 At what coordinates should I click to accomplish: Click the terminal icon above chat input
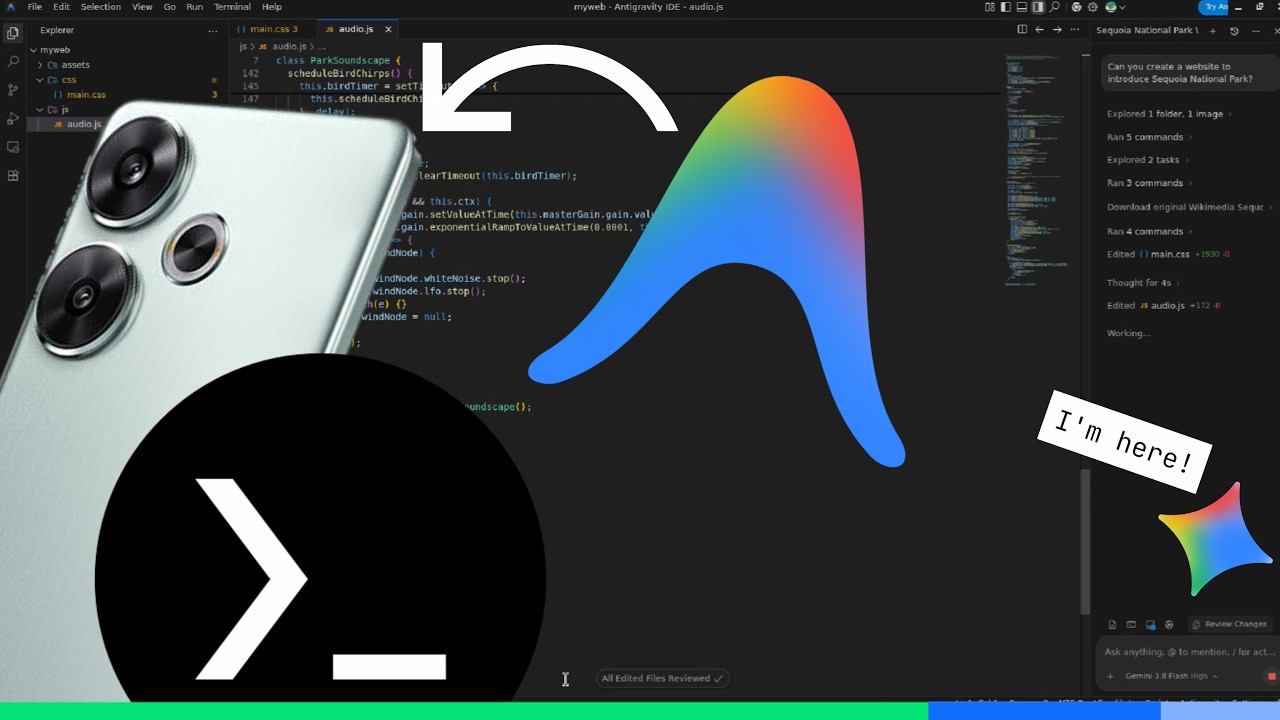[1131, 625]
